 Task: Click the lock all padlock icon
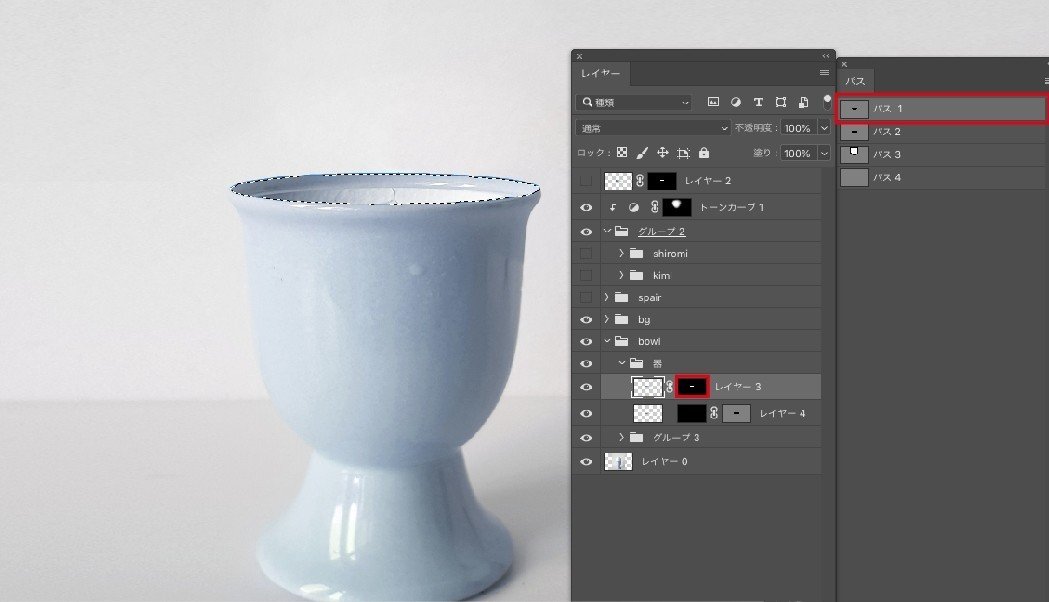(x=704, y=153)
